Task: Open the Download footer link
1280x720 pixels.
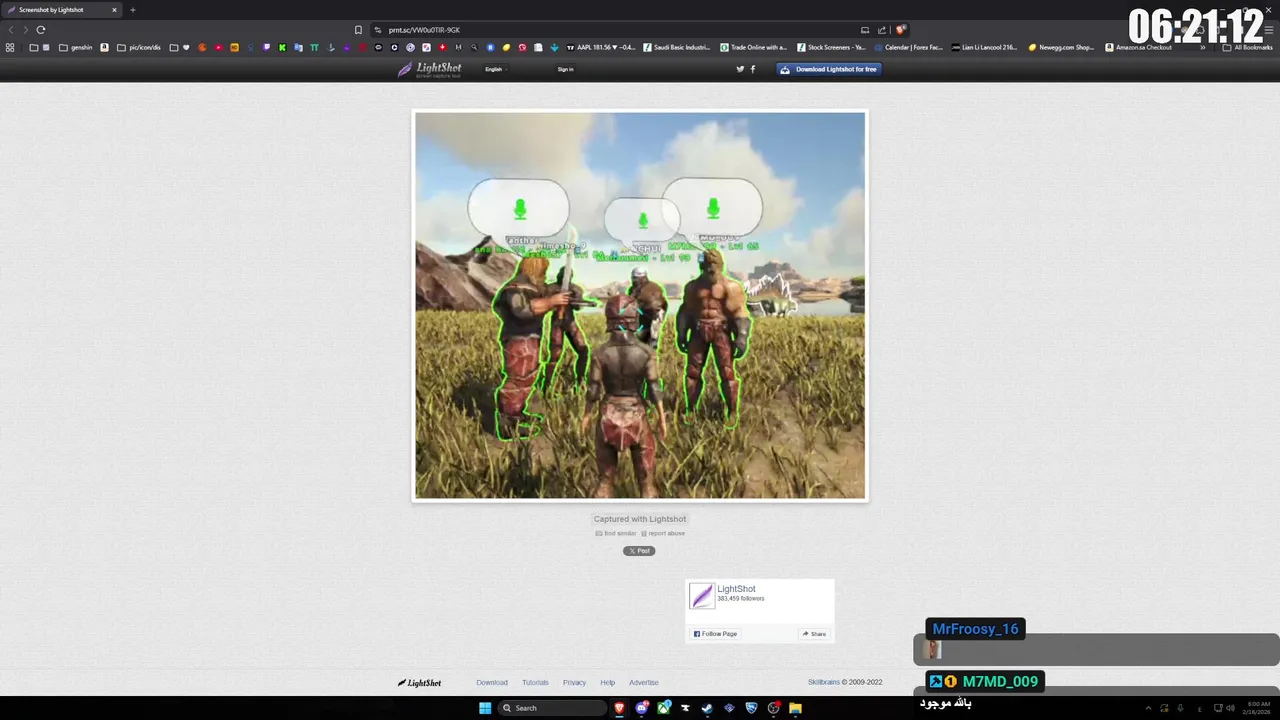Action: click(x=492, y=683)
